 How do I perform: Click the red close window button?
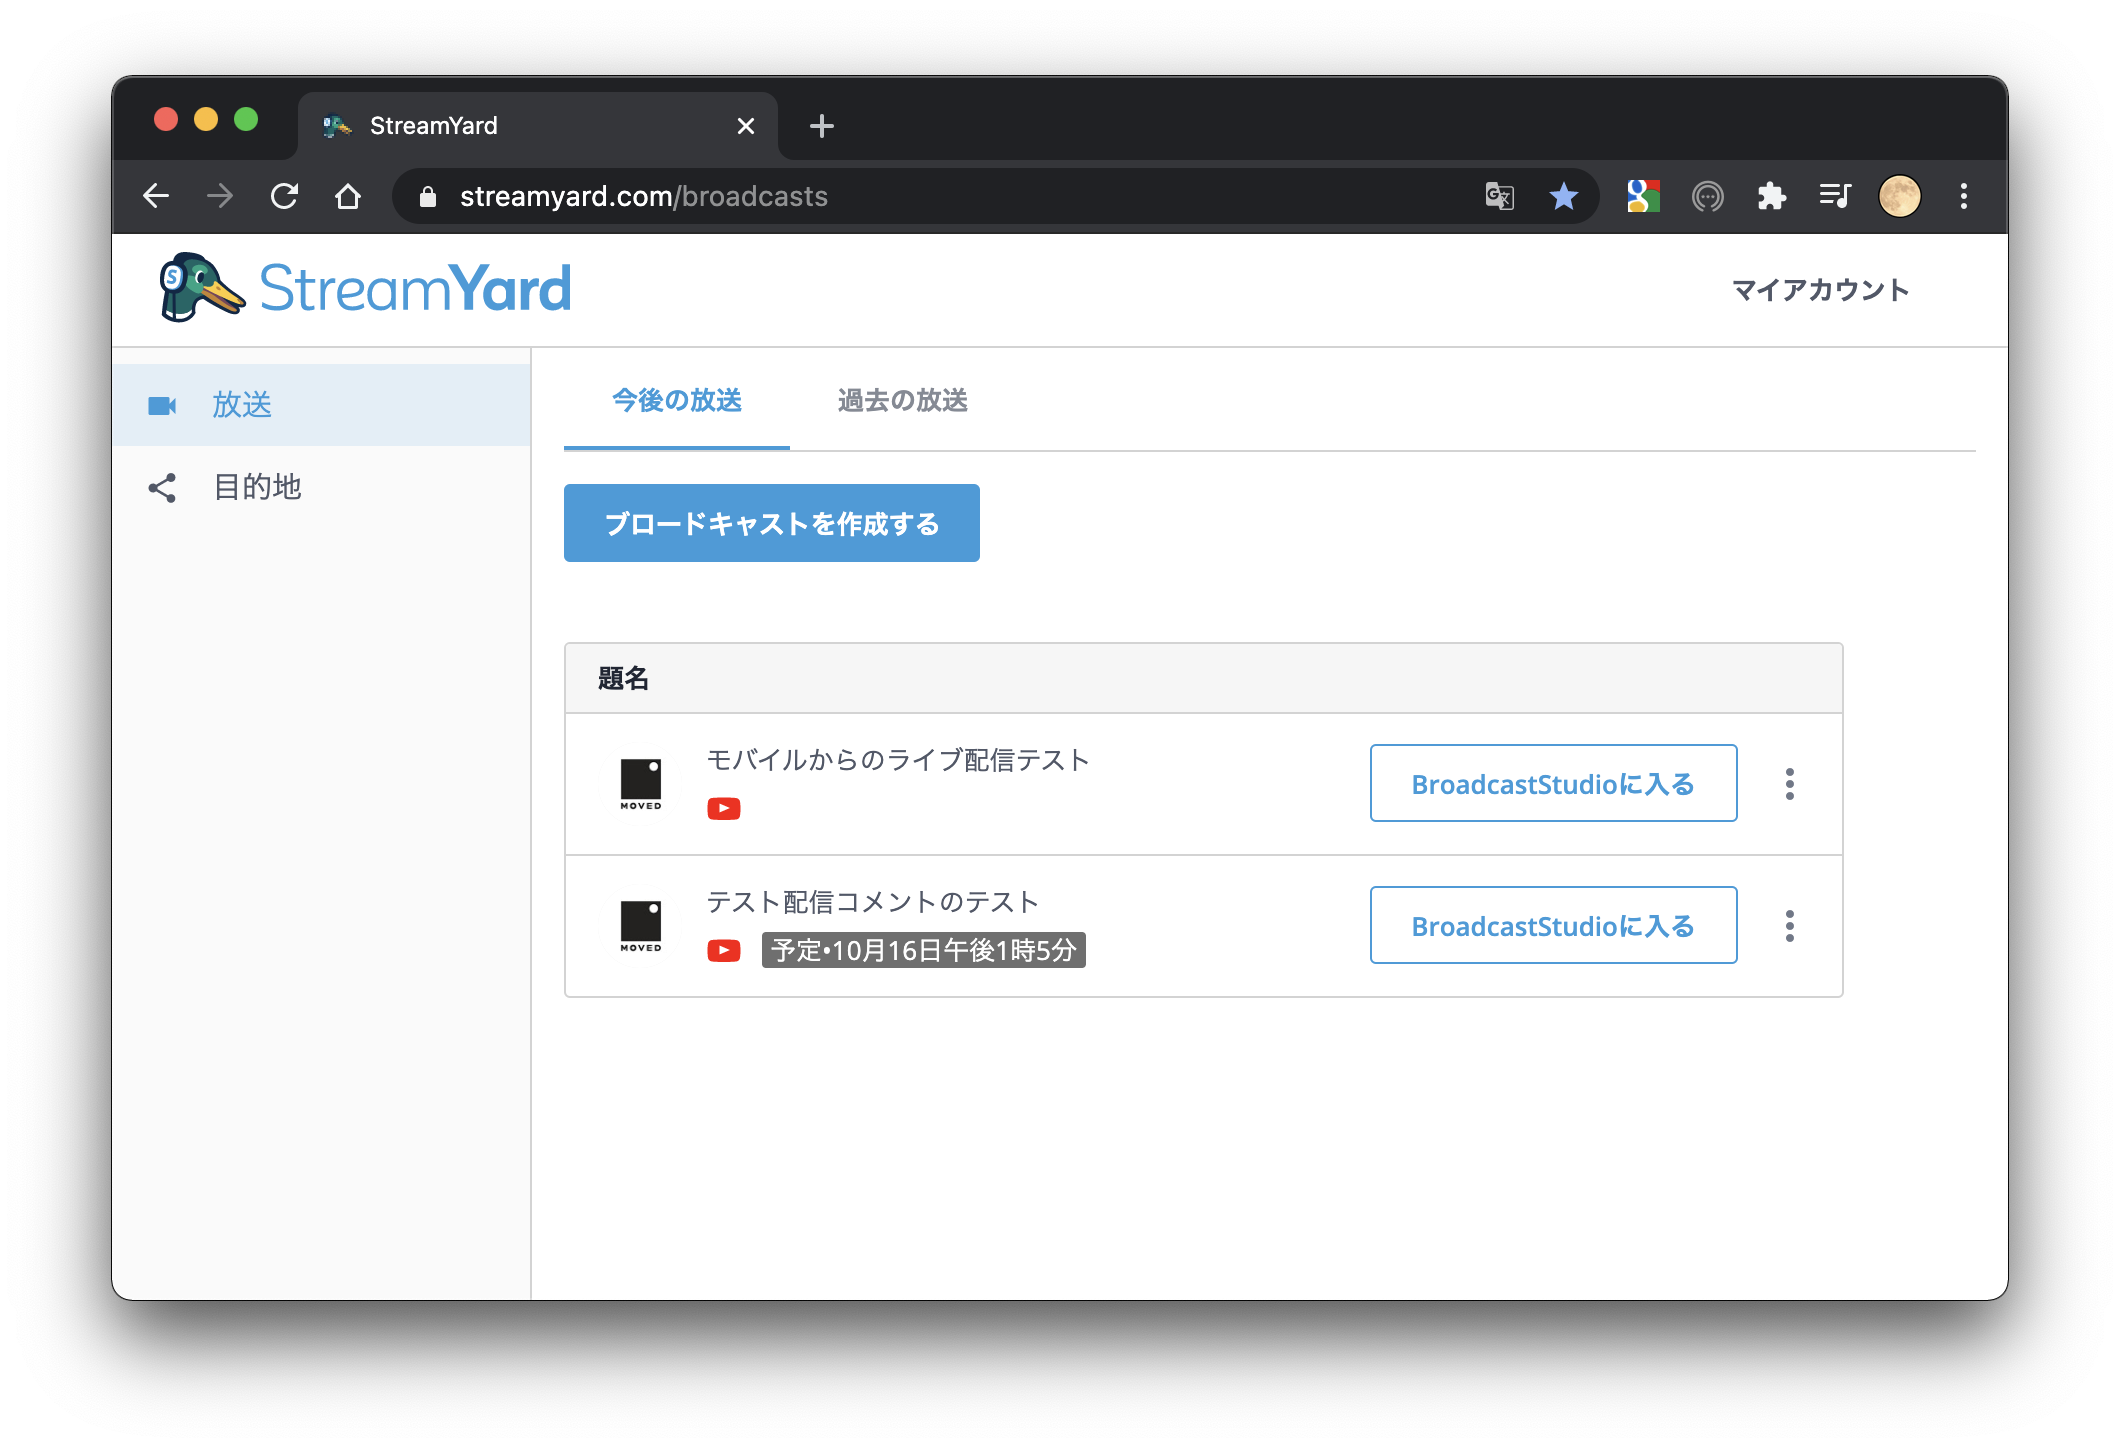coord(166,120)
